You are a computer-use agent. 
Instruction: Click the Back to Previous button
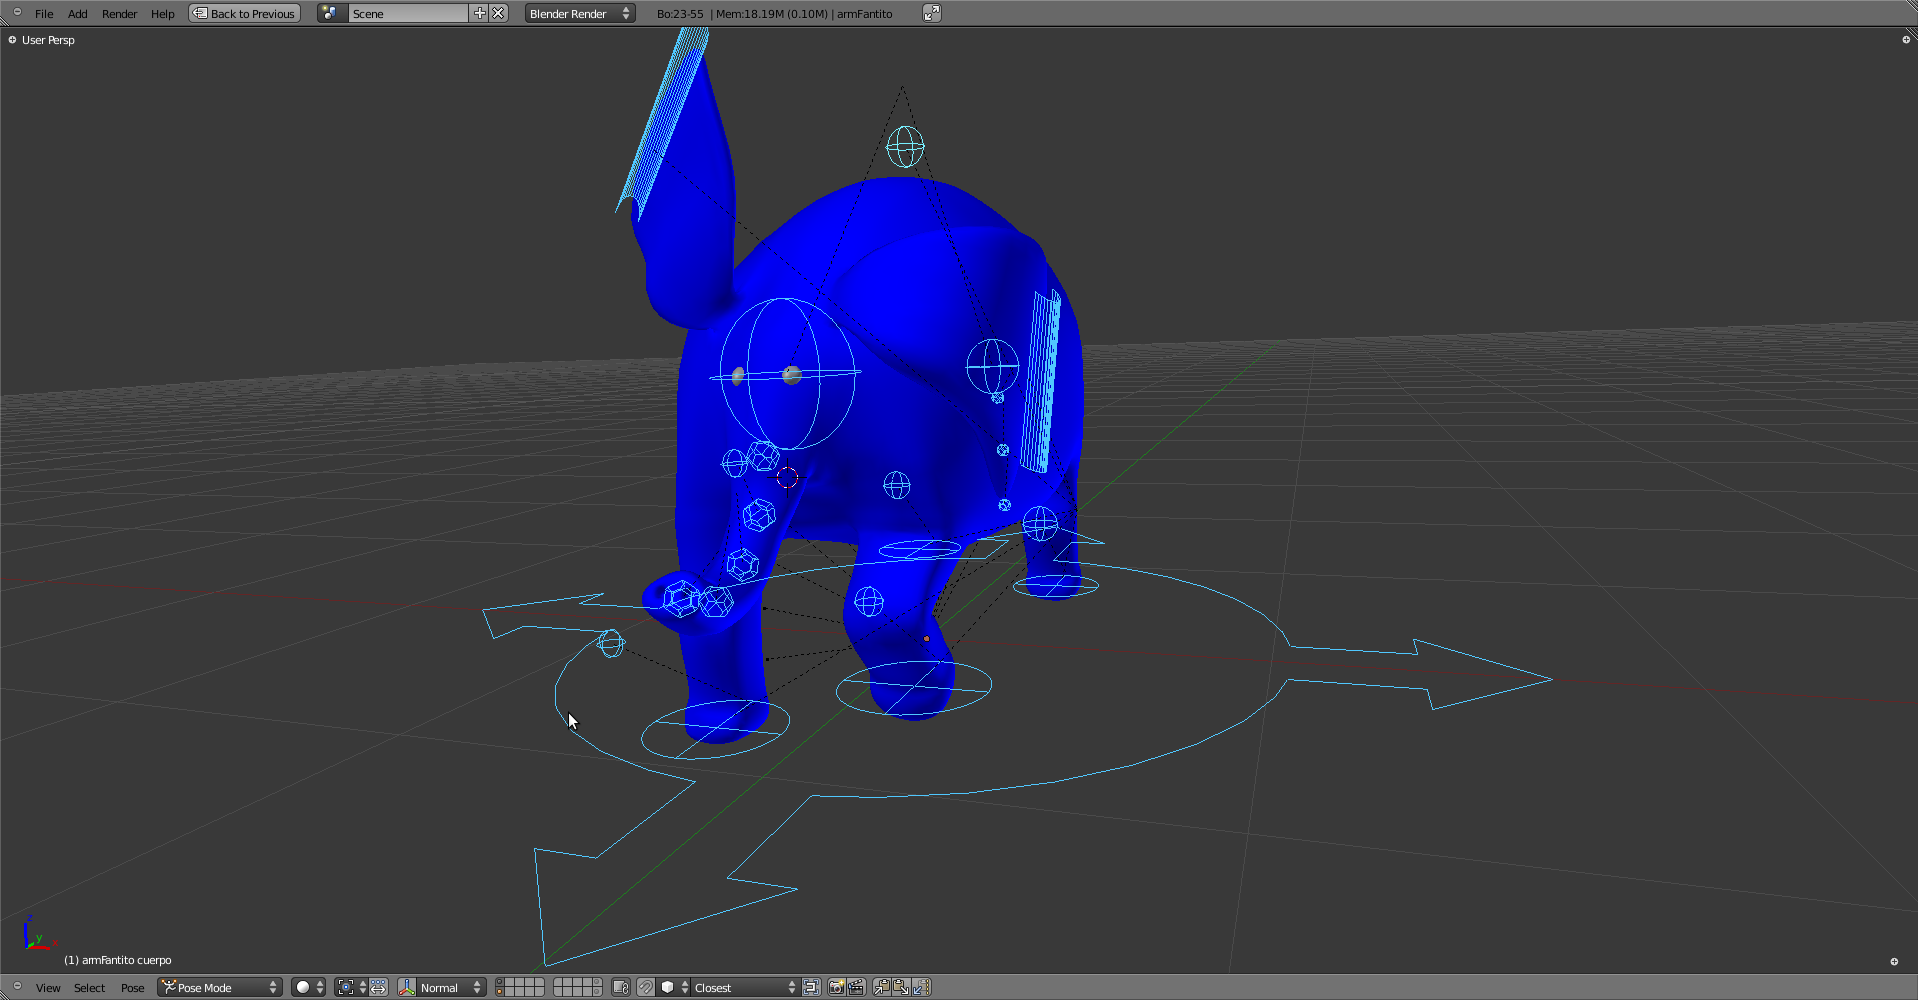click(245, 14)
